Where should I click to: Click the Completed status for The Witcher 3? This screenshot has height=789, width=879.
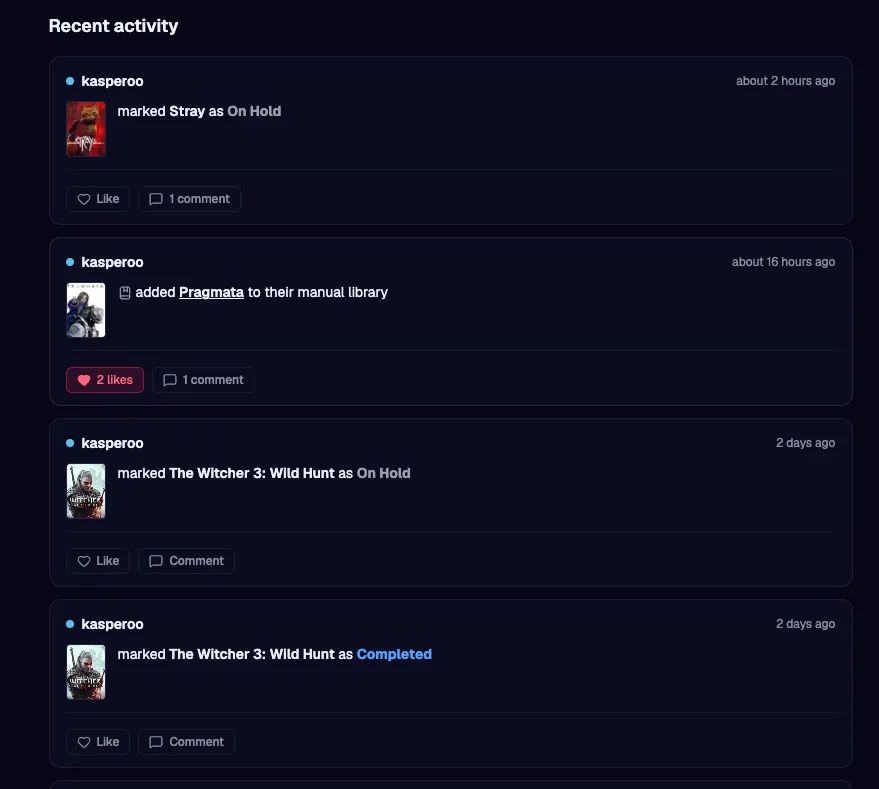pos(394,654)
